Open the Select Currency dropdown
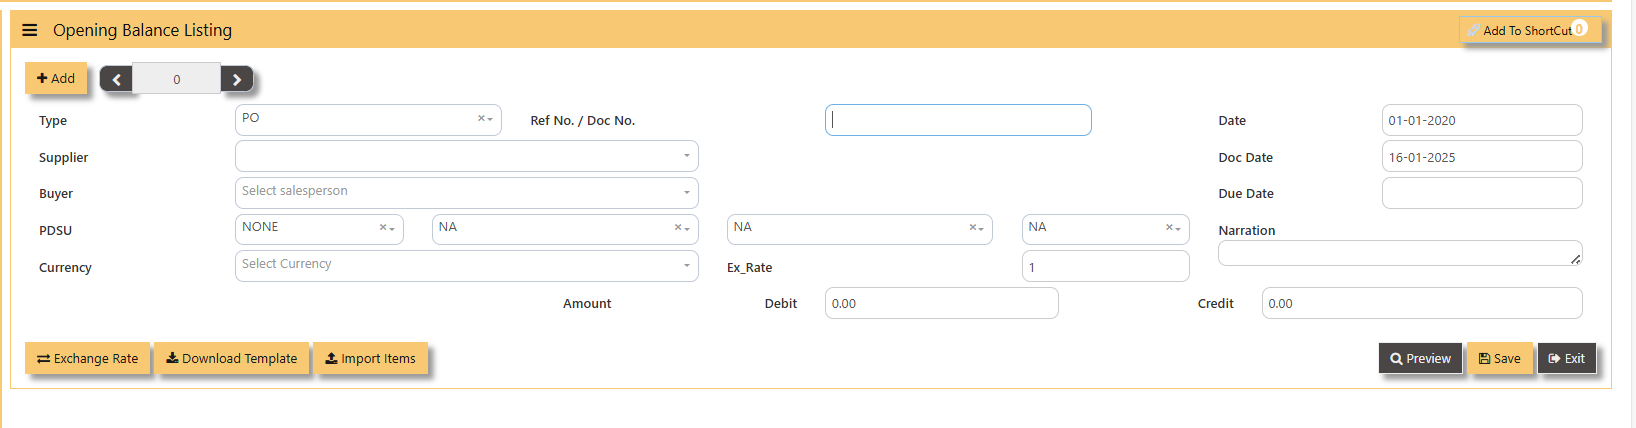1636x428 pixels. 466,265
